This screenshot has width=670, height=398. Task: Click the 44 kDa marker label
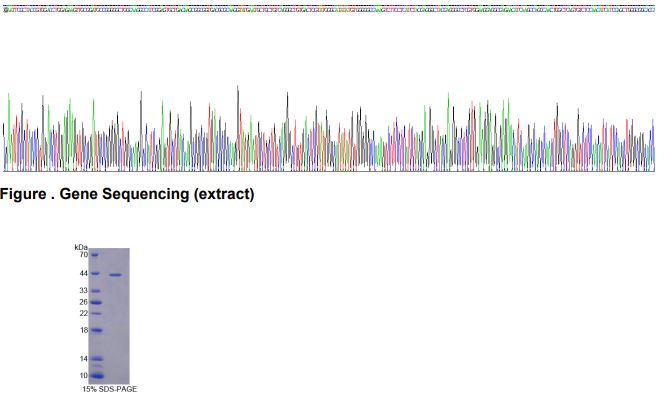83,274
